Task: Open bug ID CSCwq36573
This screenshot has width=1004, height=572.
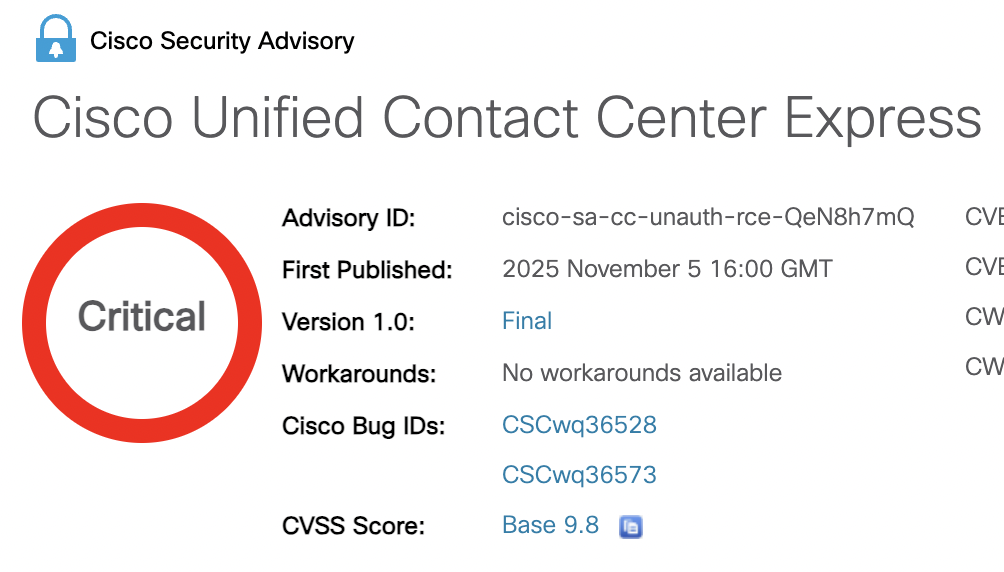Action: click(579, 475)
